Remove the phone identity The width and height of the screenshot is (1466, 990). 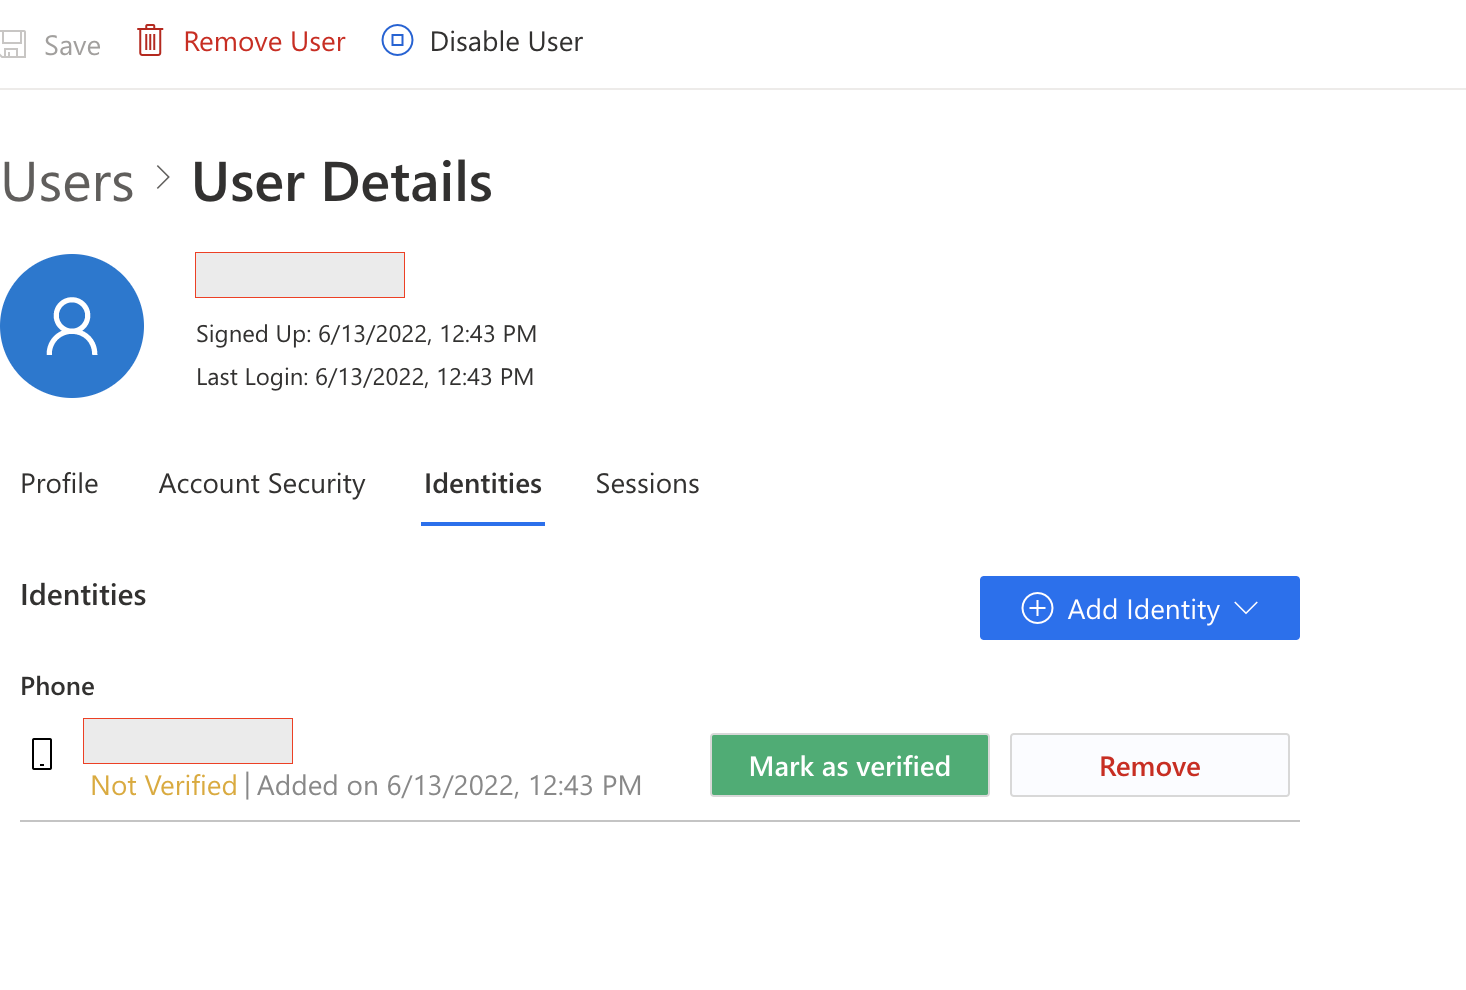click(1148, 765)
